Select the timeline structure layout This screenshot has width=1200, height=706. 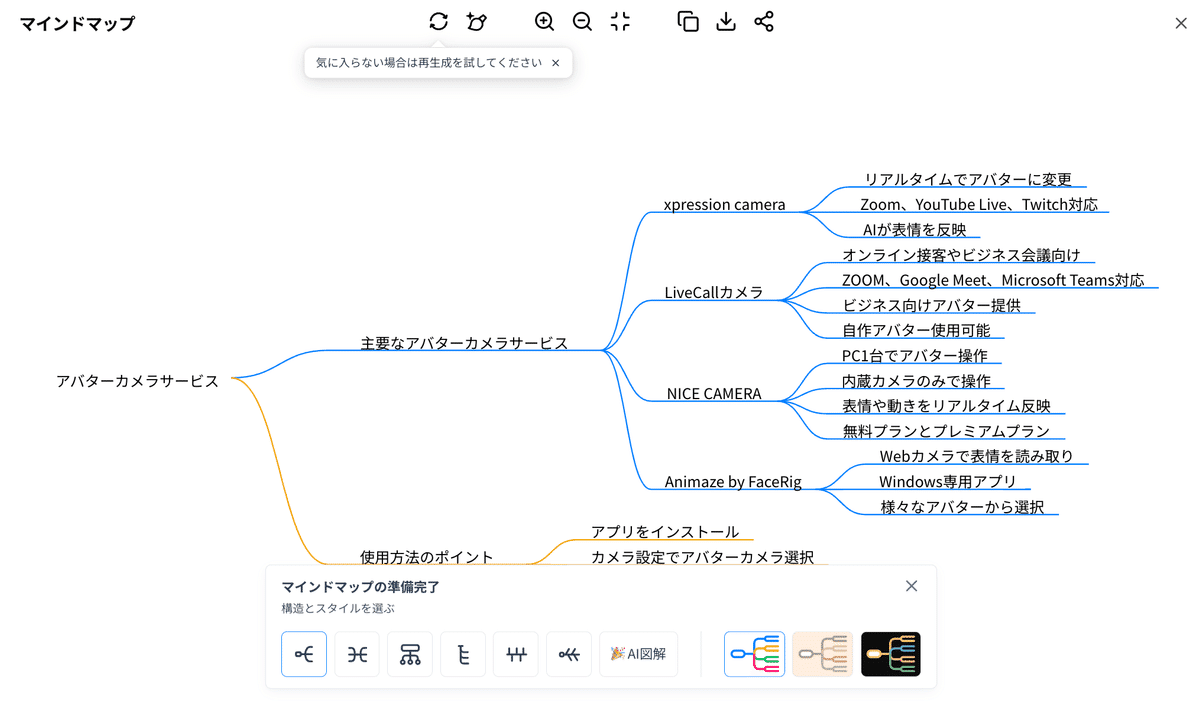pos(516,654)
